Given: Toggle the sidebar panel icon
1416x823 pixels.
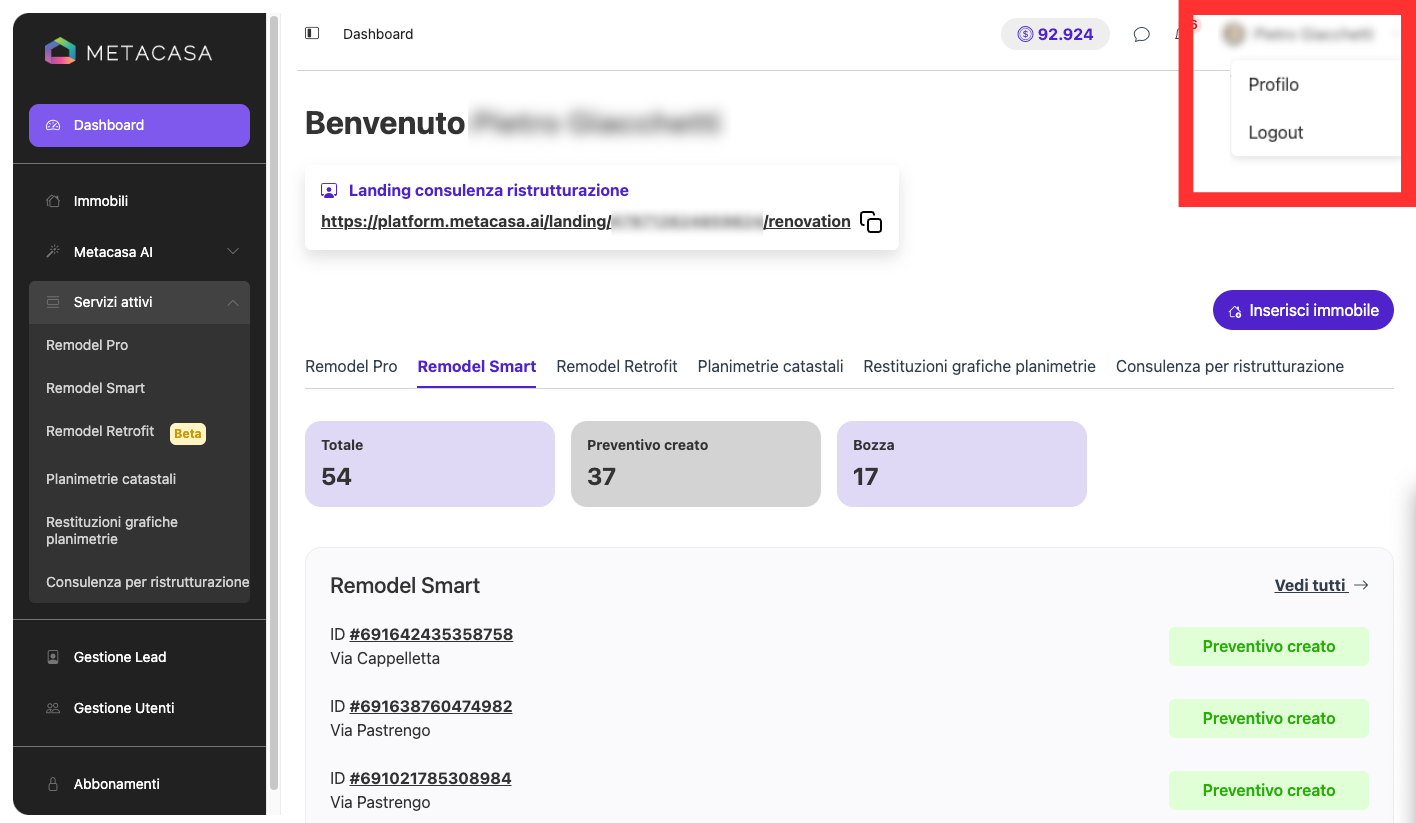Looking at the screenshot, I should (312, 33).
